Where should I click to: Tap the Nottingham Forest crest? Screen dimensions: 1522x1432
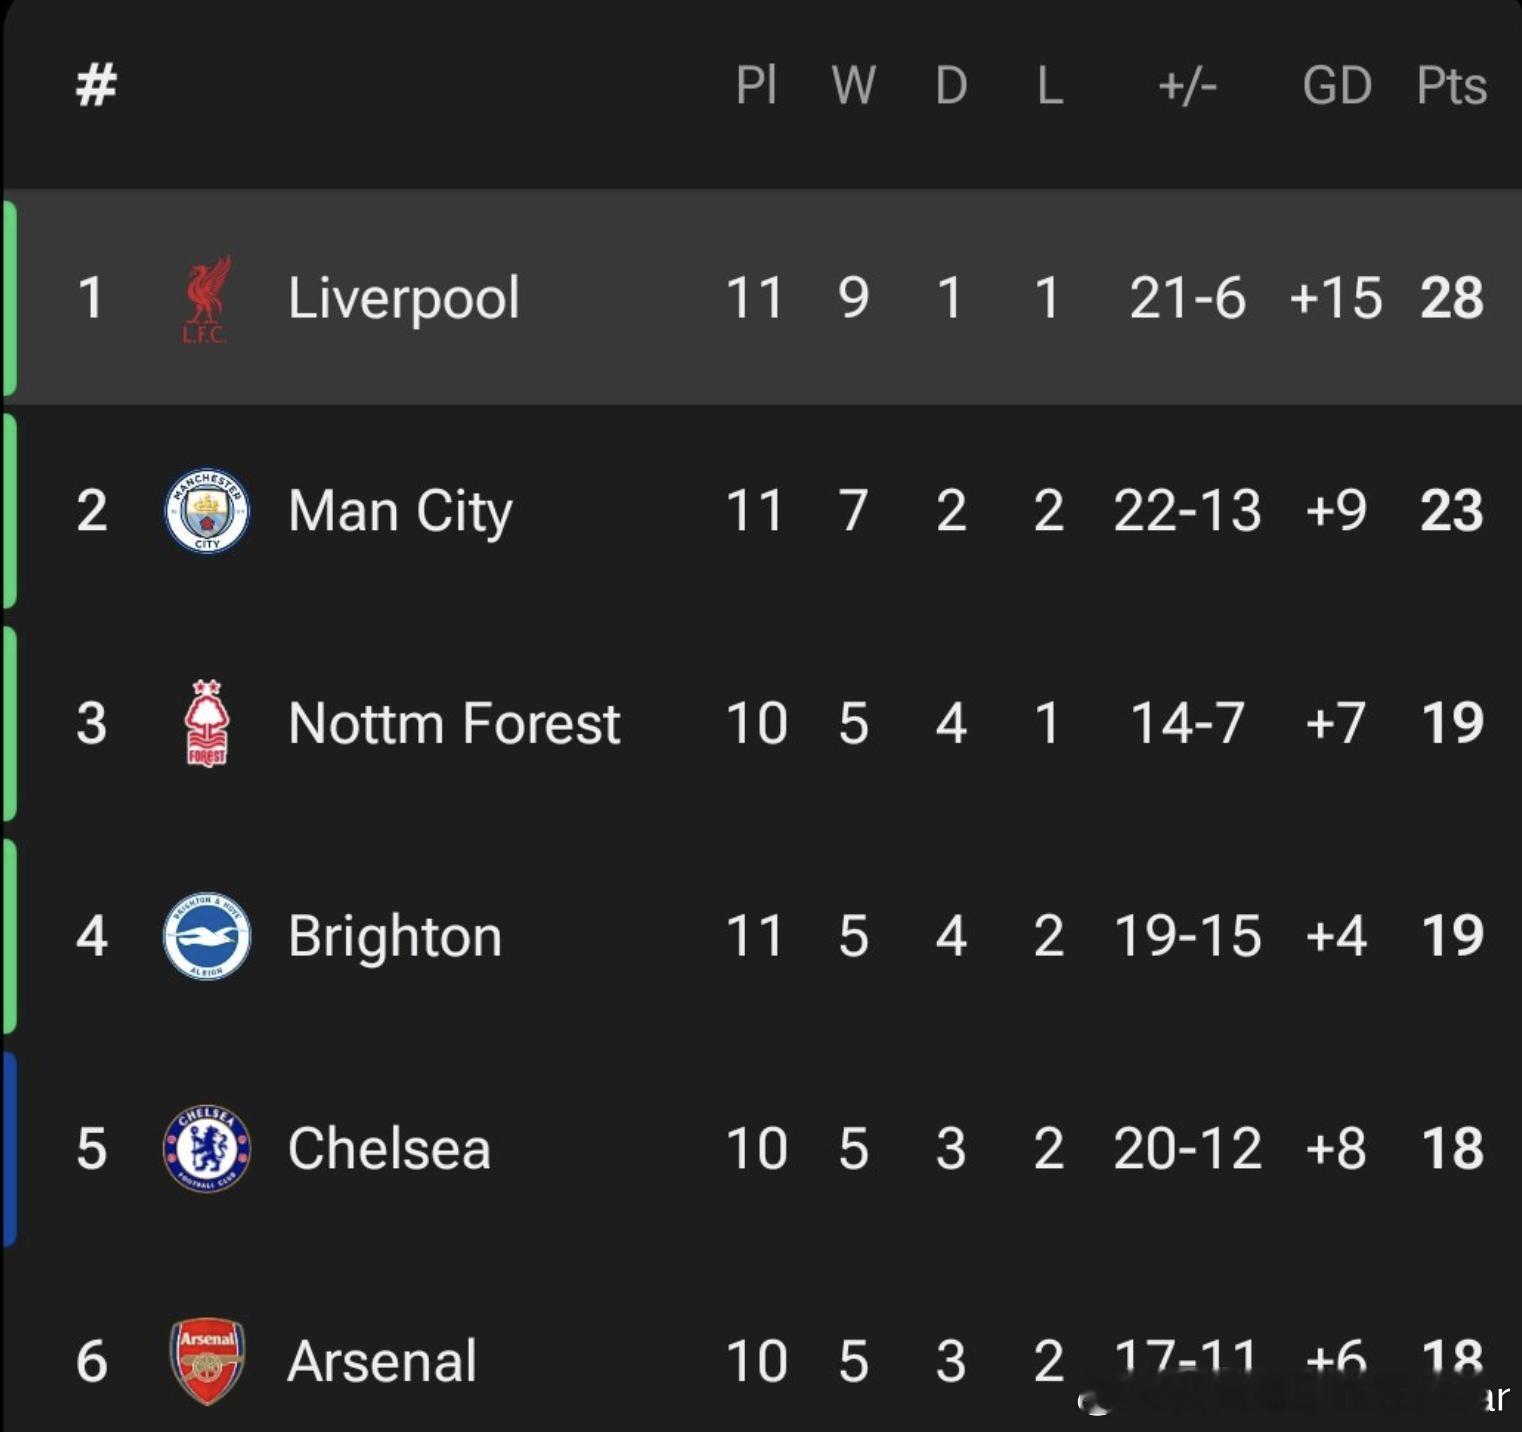click(x=207, y=723)
